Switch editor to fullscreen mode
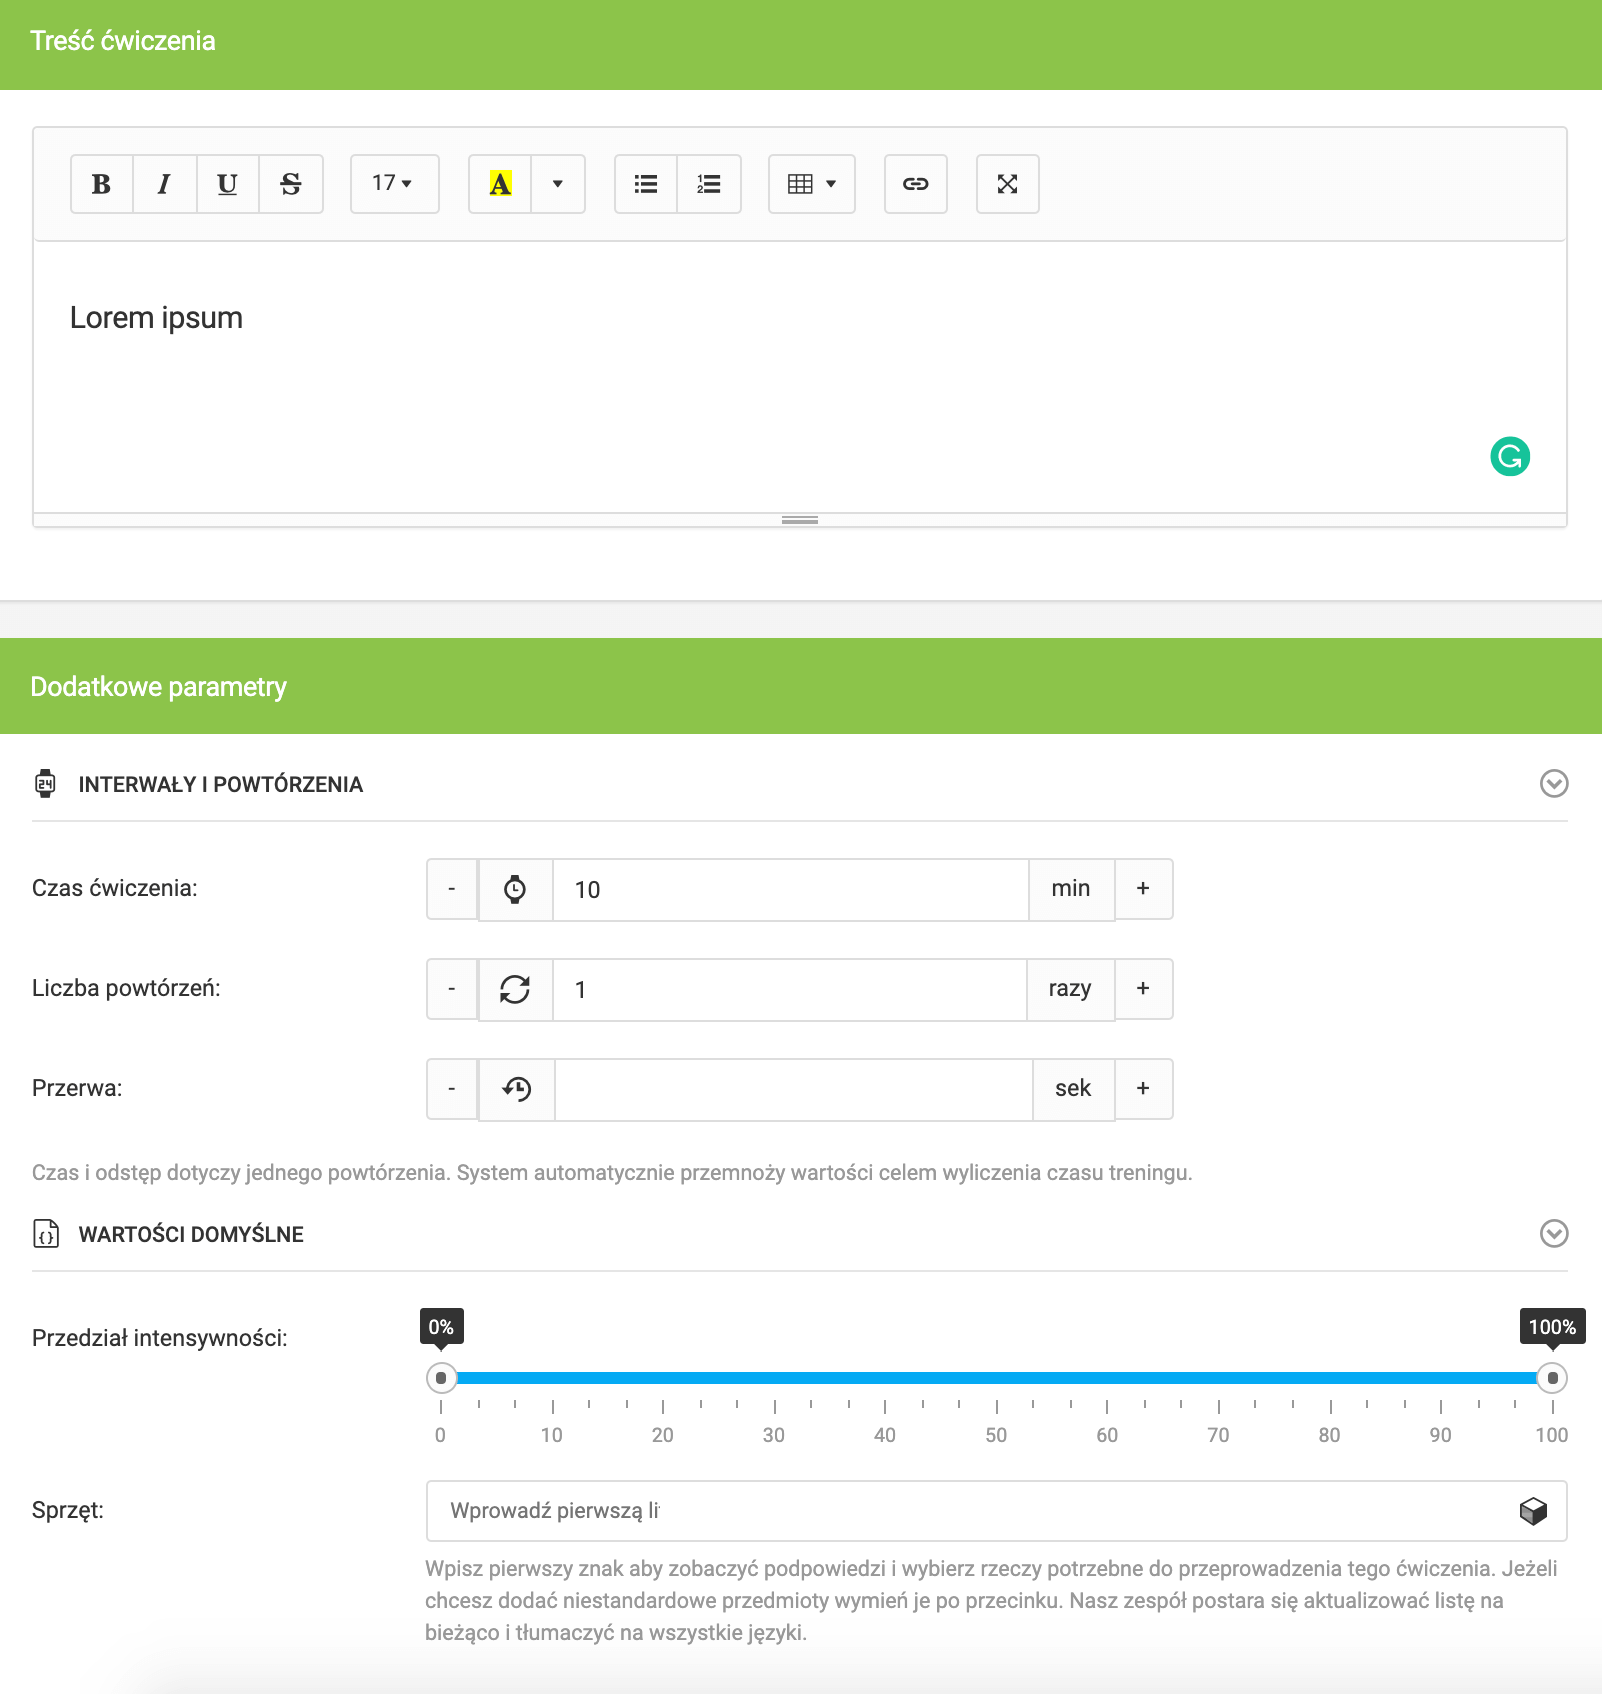This screenshot has height=1694, width=1602. coord(1007,184)
